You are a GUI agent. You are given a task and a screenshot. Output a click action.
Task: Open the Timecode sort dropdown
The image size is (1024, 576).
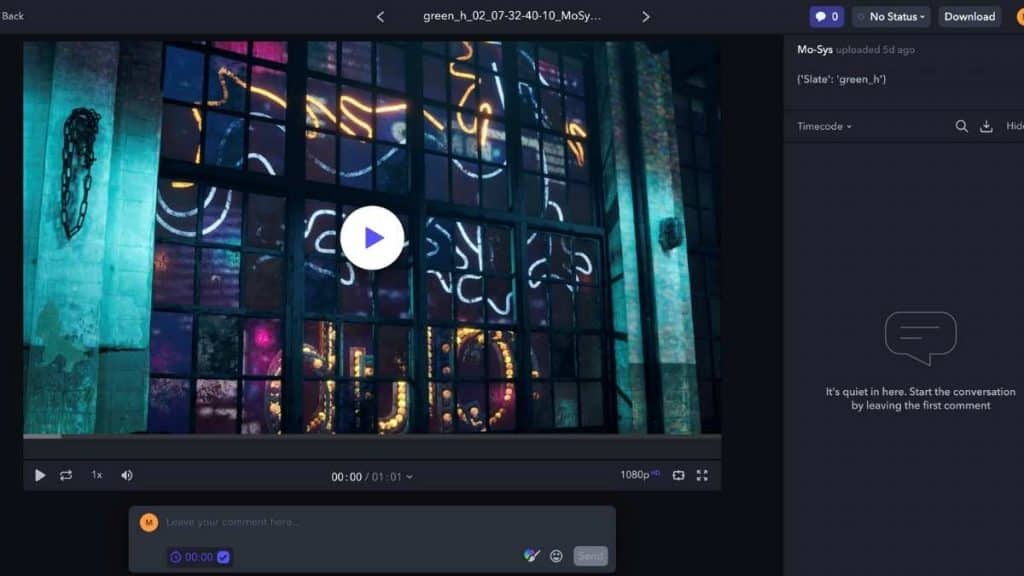tap(824, 126)
